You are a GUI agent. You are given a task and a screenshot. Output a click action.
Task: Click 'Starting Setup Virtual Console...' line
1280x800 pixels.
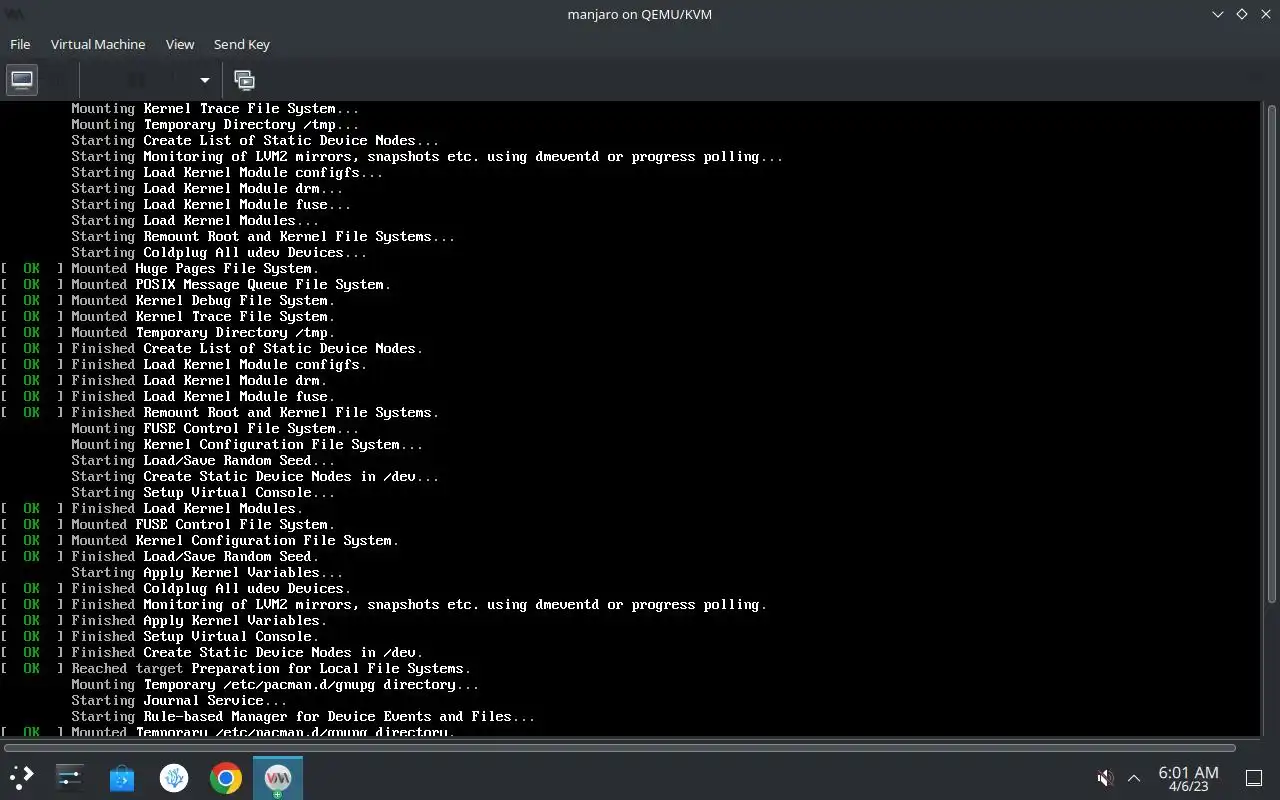pos(203,492)
